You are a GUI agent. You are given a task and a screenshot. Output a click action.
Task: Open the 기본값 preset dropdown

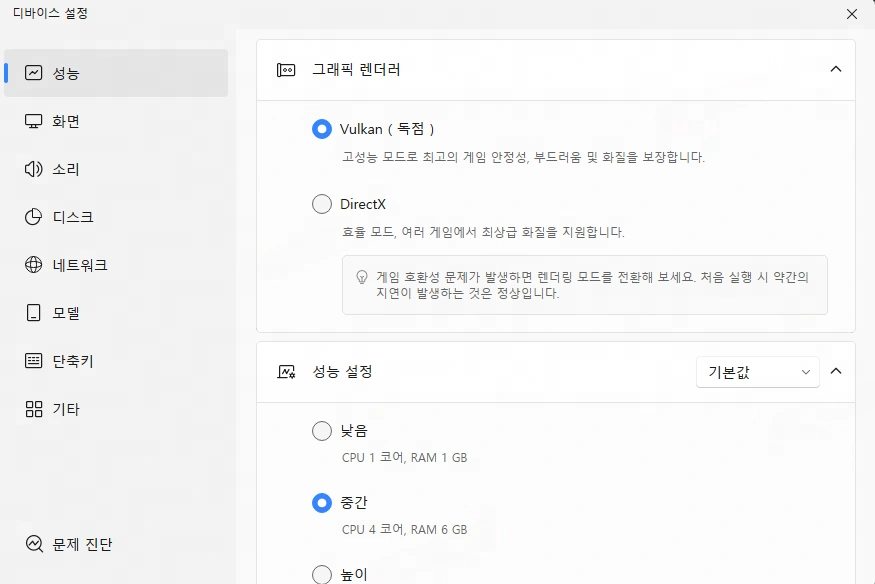point(757,372)
